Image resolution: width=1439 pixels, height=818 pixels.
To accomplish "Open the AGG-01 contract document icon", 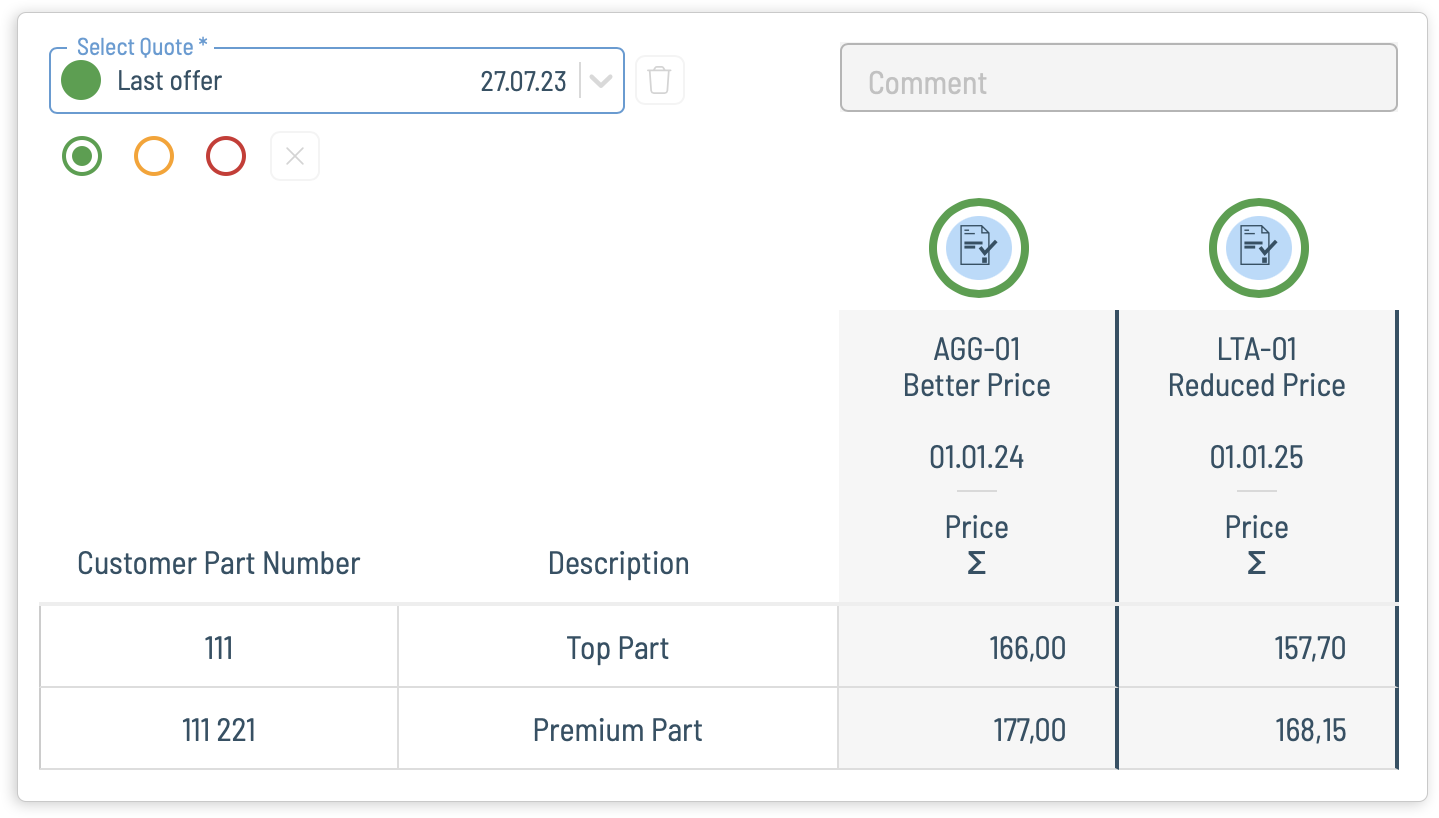I will coord(978,247).
